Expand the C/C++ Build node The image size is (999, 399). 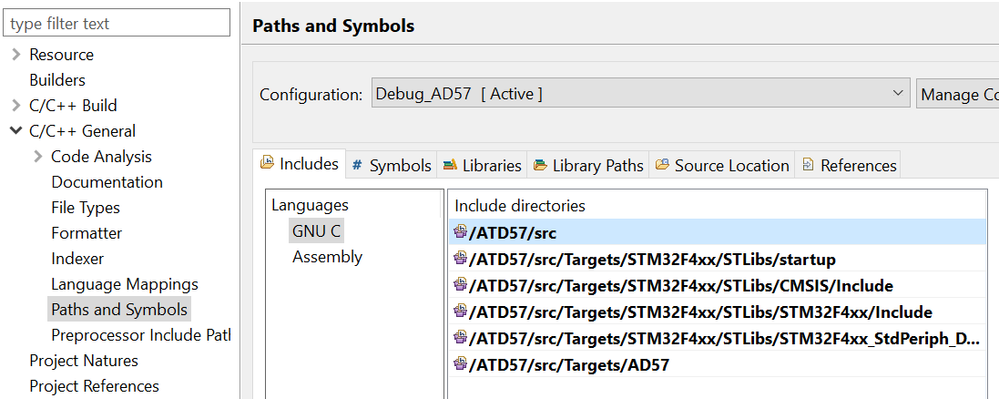pyautogui.click(x=16, y=106)
